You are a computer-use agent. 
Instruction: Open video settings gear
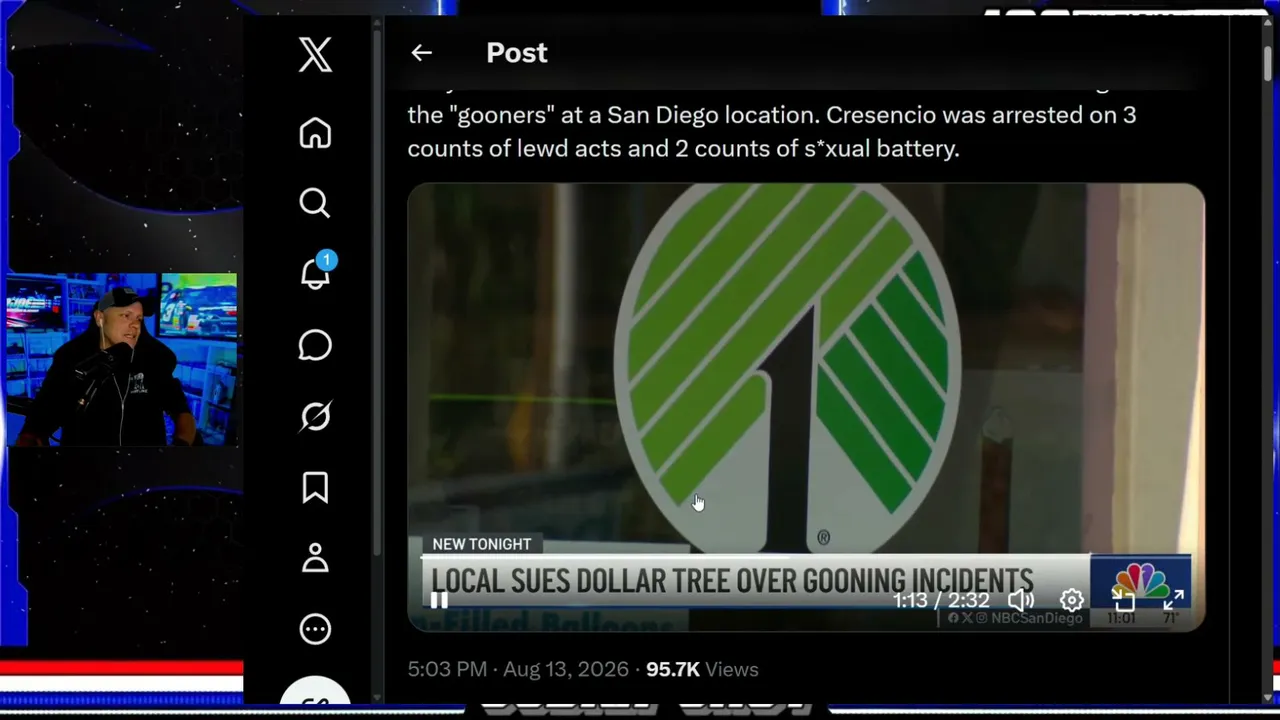[1072, 600]
